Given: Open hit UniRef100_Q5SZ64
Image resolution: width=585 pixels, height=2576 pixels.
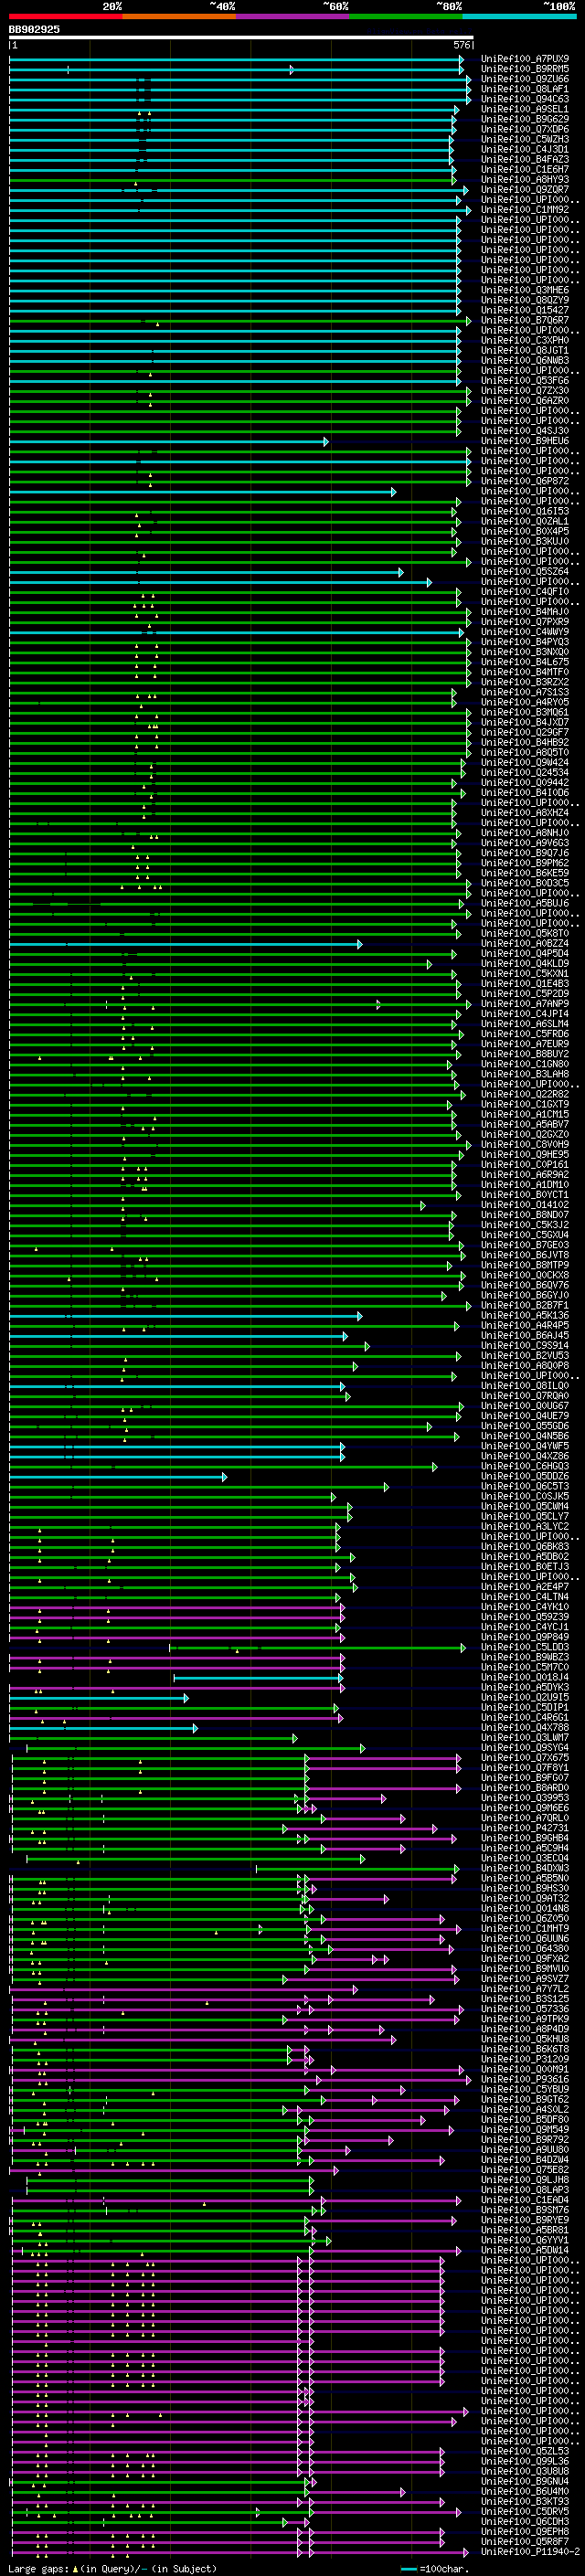Looking at the screenshot, I should tap(525, 571).
